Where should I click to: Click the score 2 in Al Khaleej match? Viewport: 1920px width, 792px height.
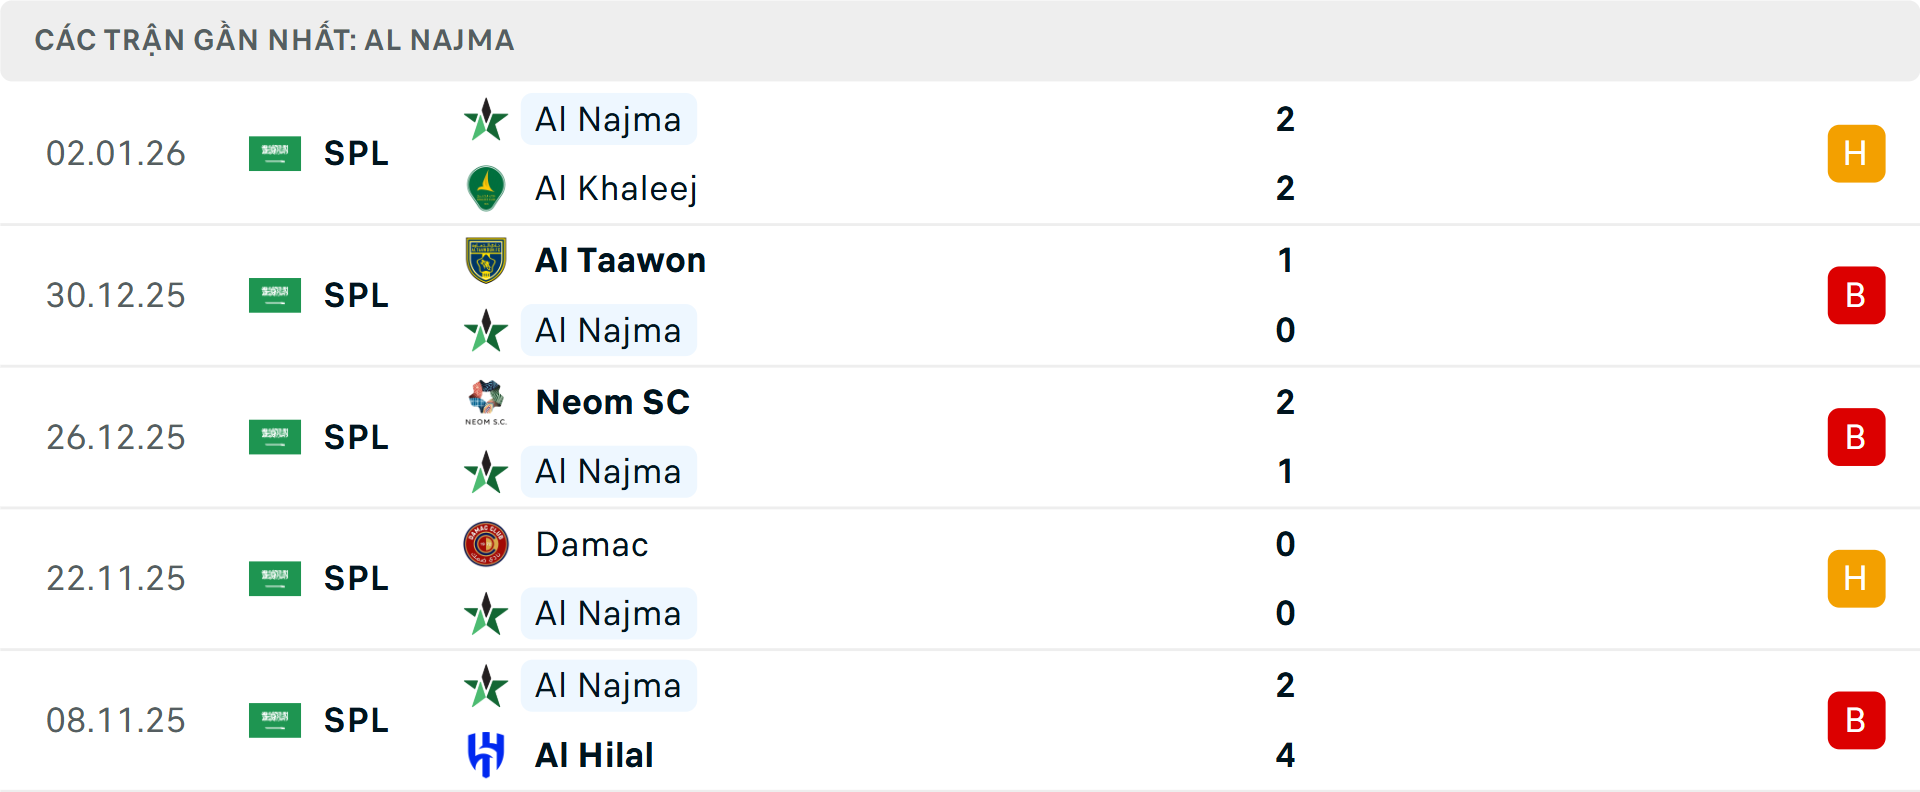(x=1286, y=188)
